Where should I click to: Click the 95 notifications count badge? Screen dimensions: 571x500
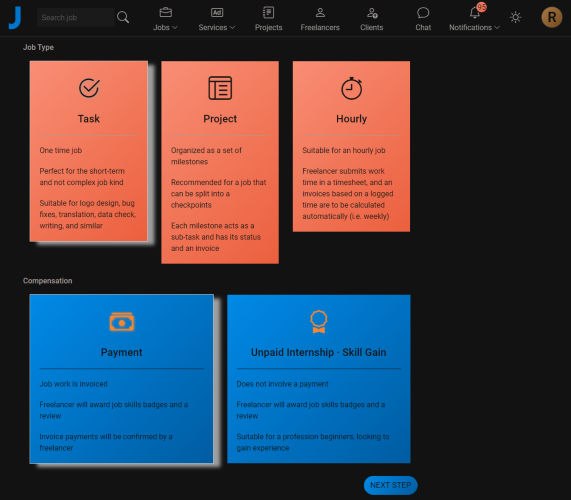coord(481,7)
